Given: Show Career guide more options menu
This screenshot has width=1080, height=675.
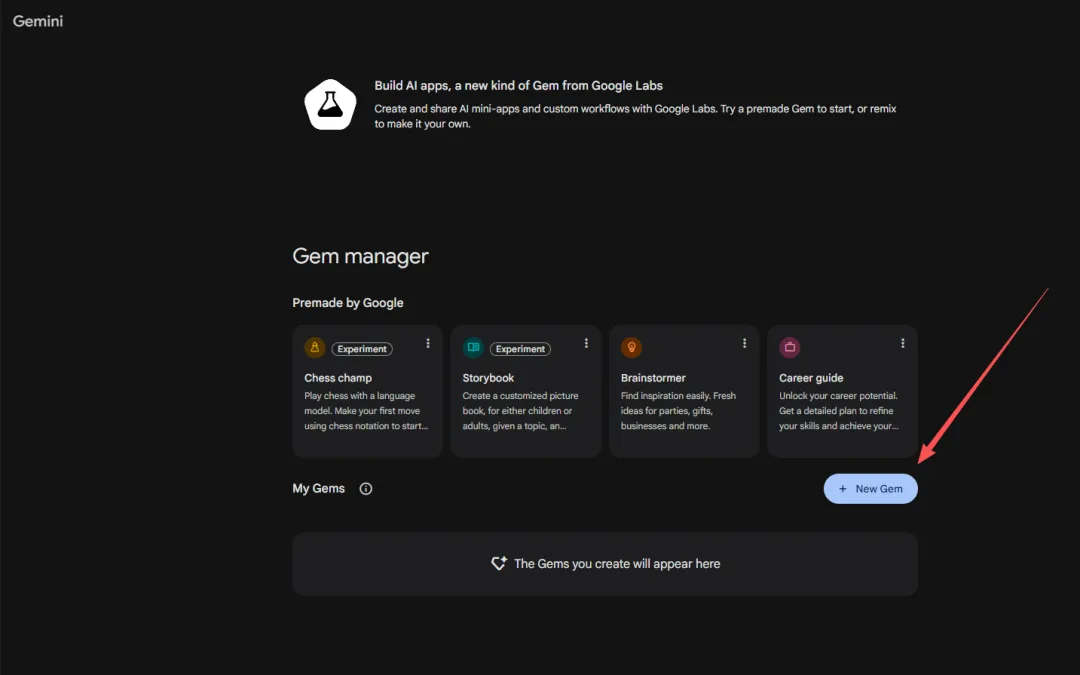Looking at the screenshot, I should (x=902, y=343).
